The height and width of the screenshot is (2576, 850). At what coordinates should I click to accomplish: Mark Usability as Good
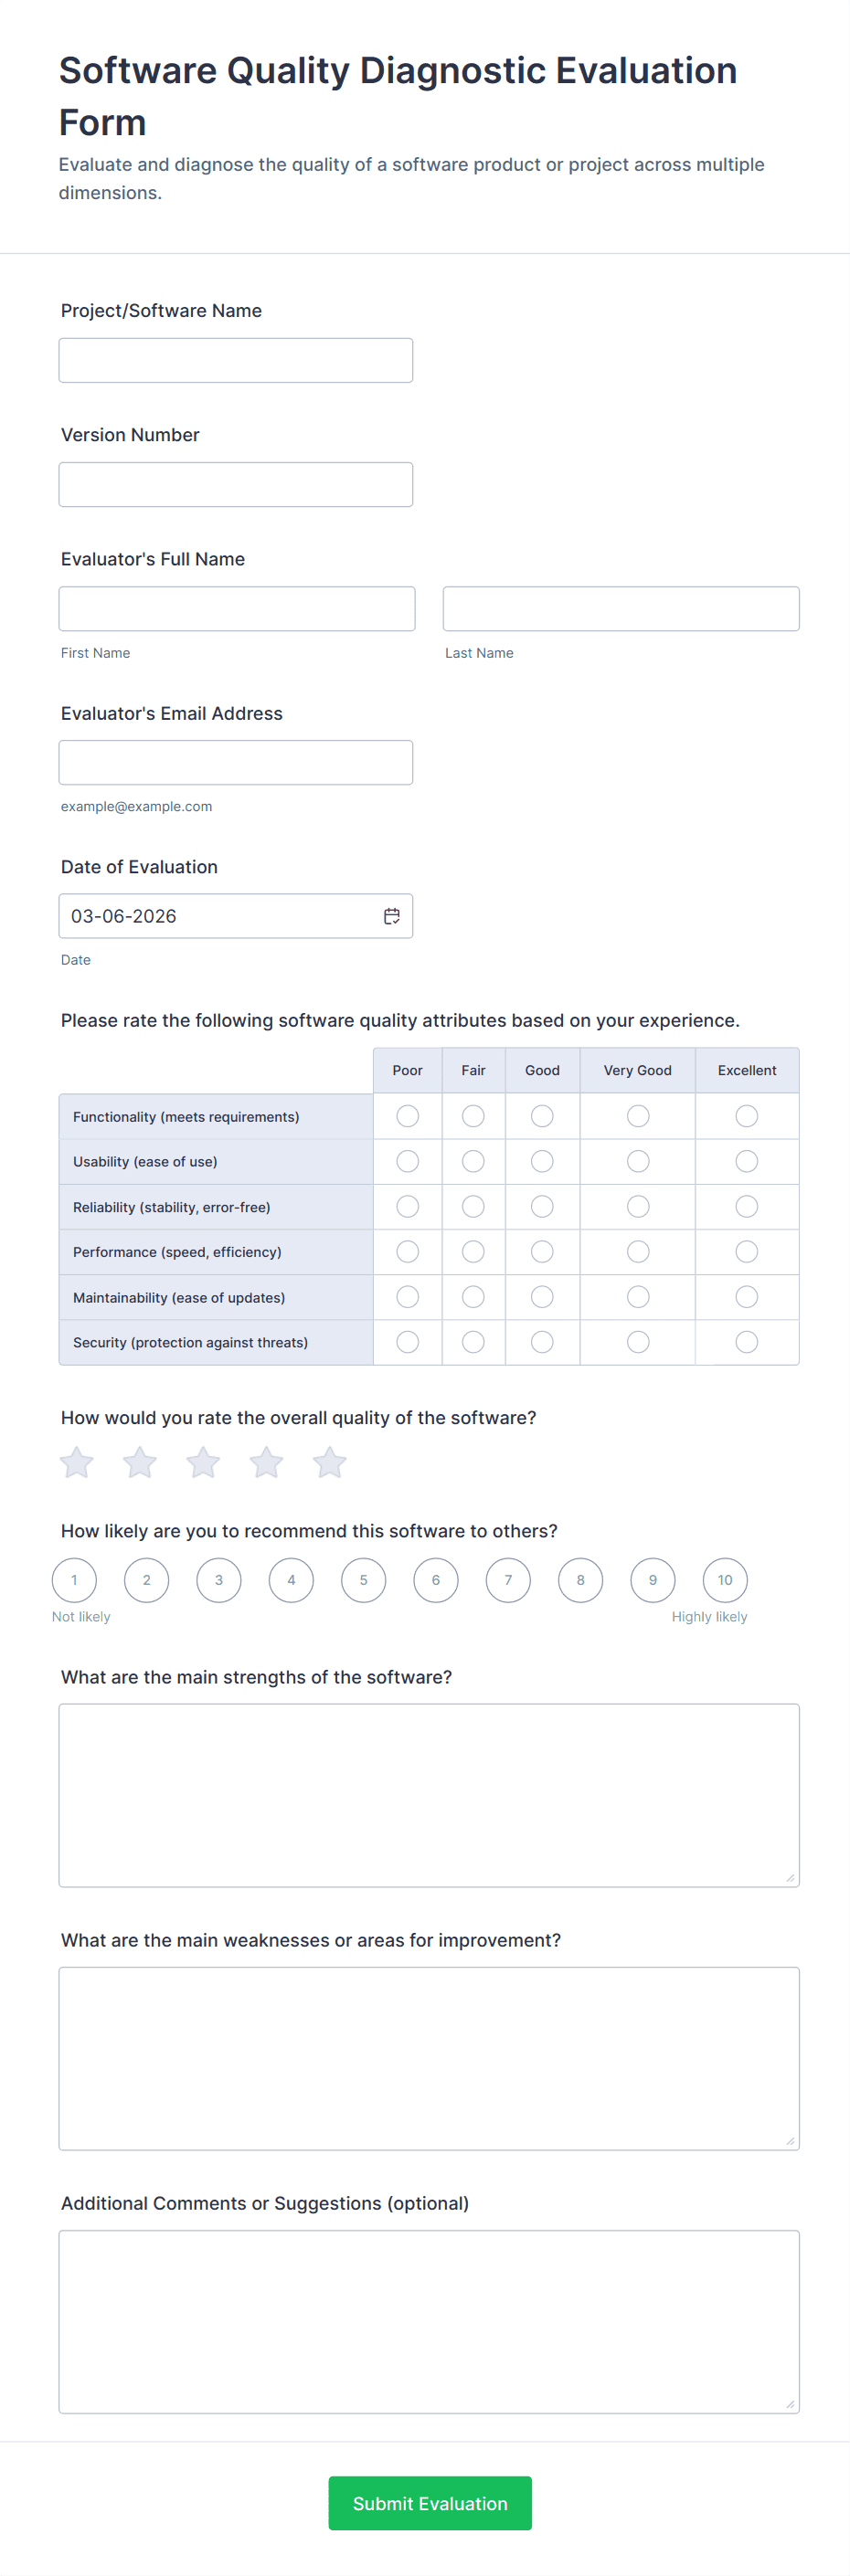[x=542, y=1161]
